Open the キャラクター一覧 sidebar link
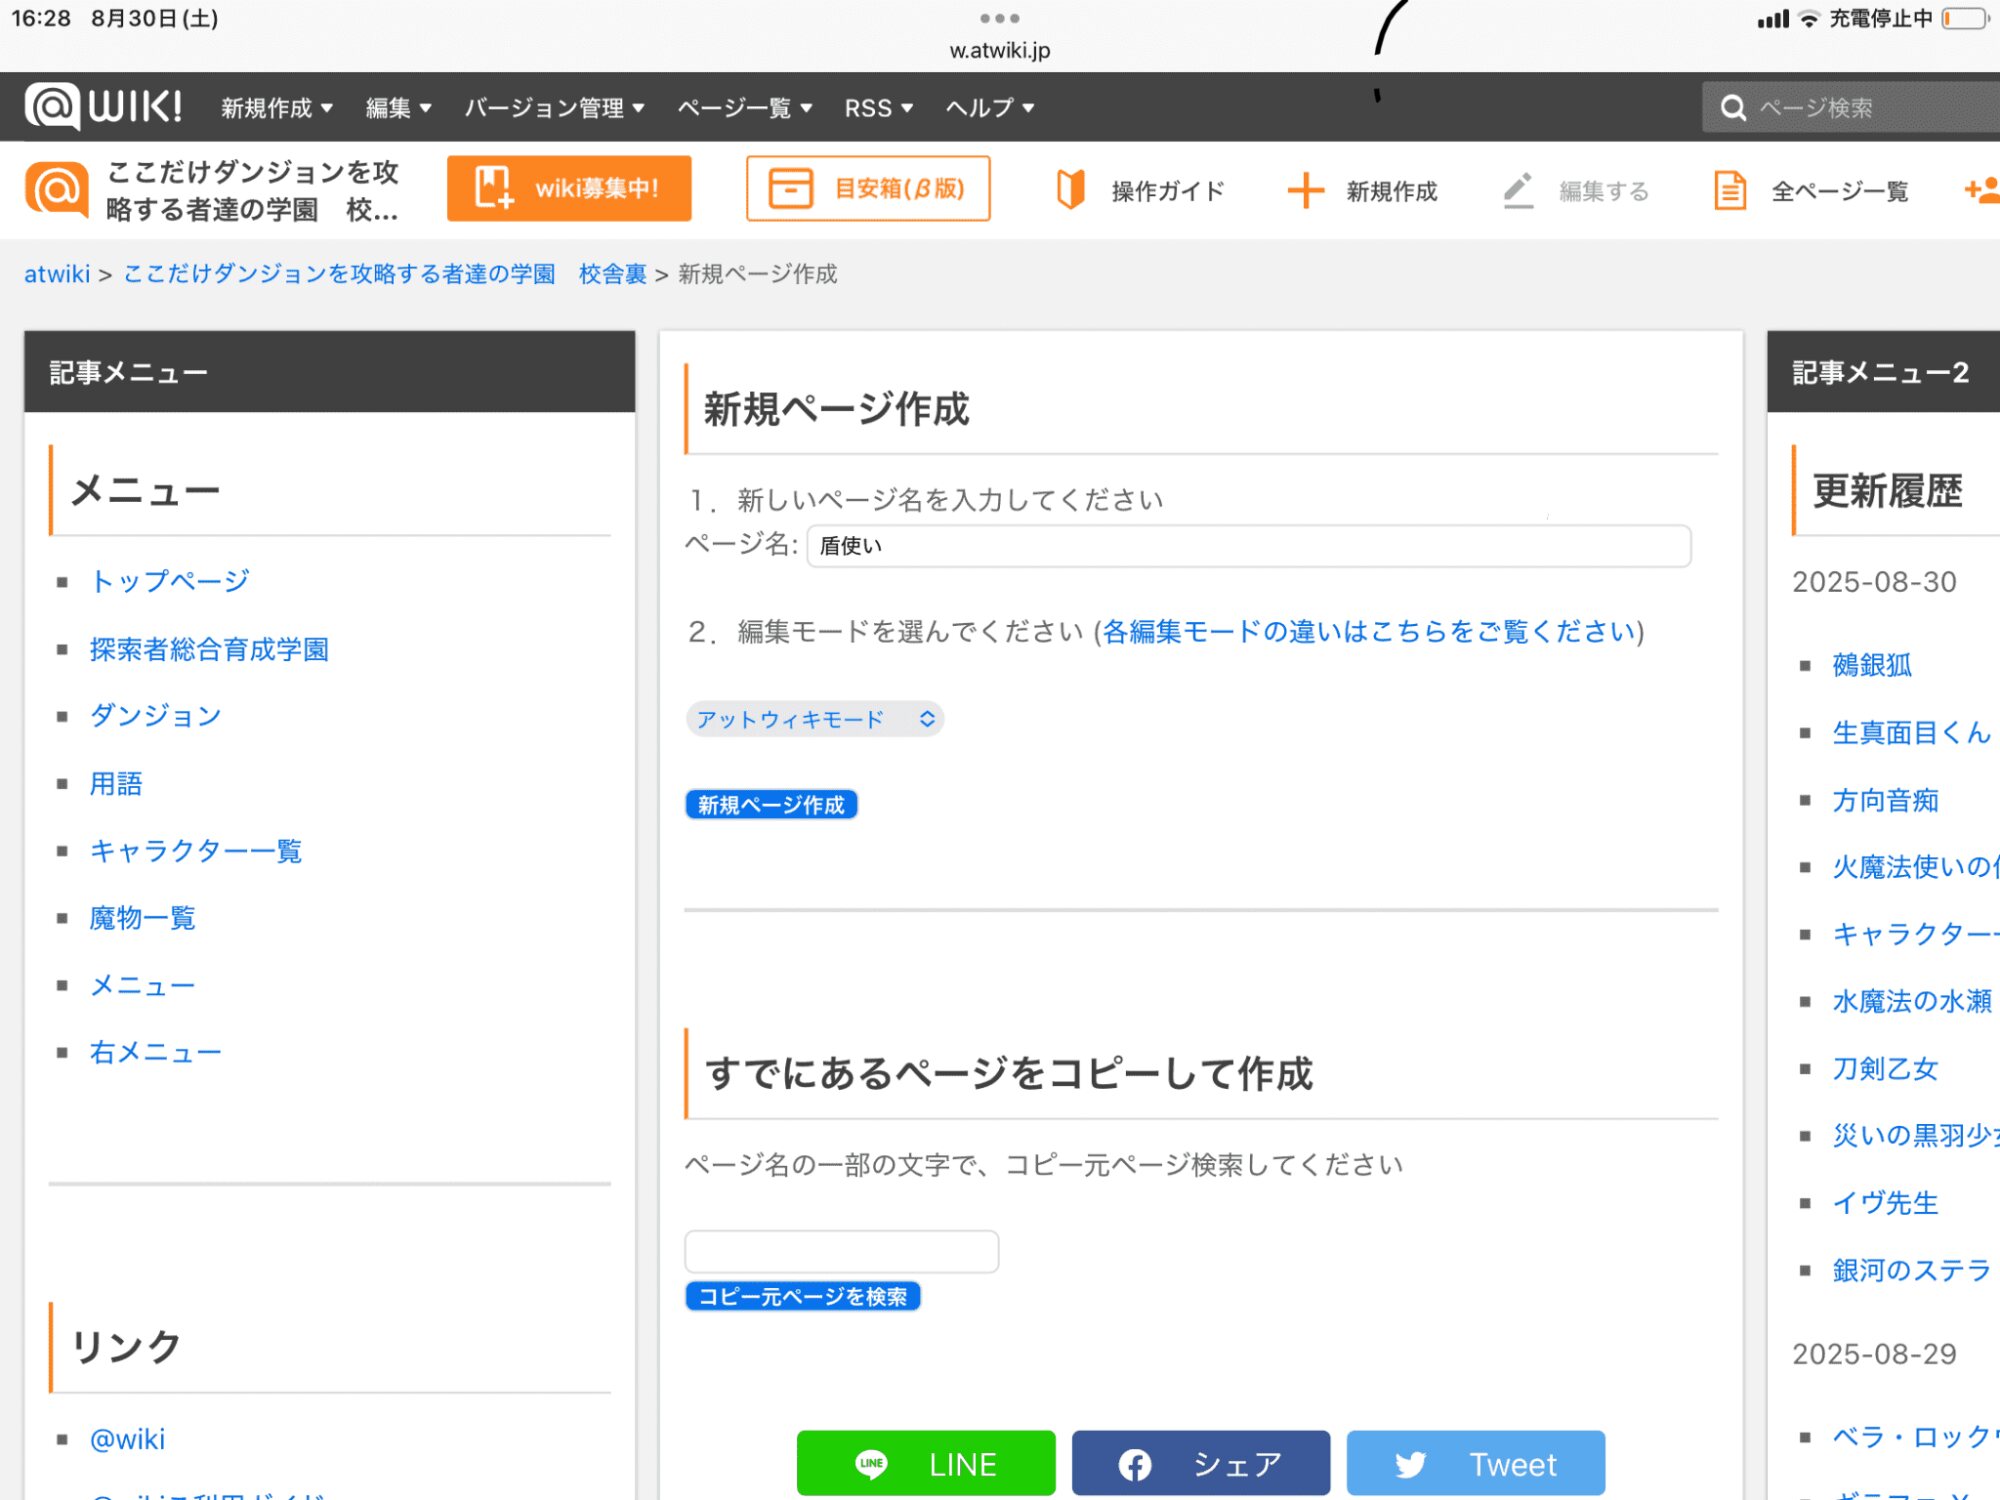Image resolution: width=2000 pixels, height=1500 pixels. tap(196, 851)
